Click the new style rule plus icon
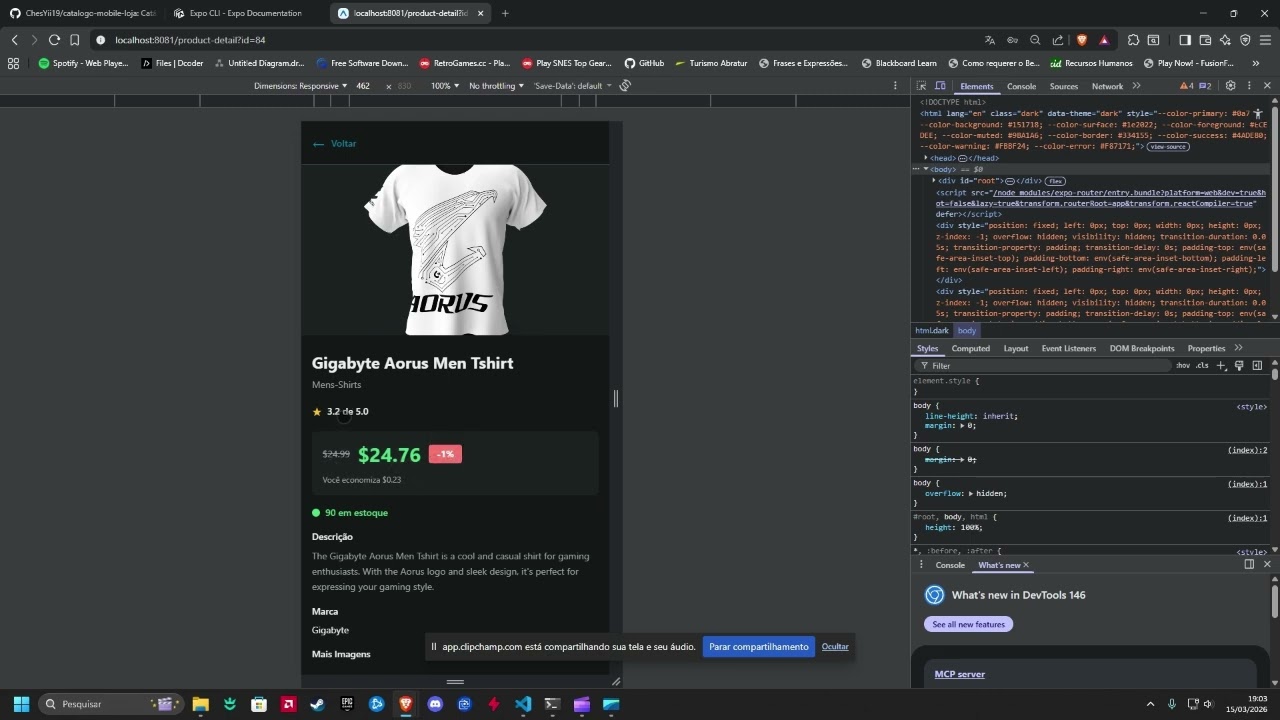This screenshot has width=1280, height=720. [1221, 366]
